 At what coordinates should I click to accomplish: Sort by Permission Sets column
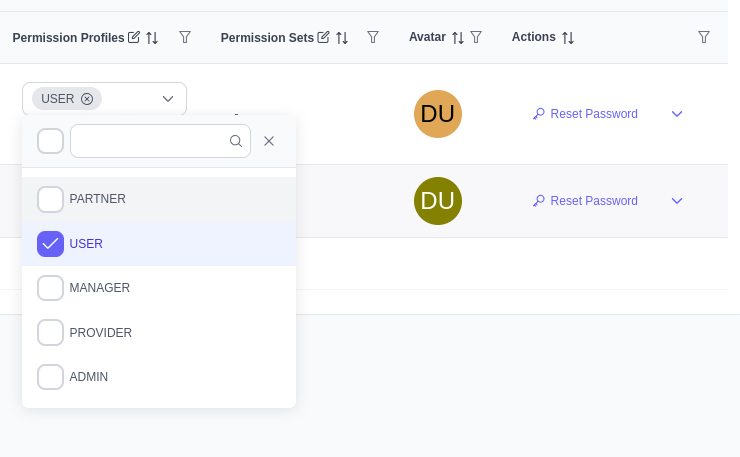coord(342,37)
